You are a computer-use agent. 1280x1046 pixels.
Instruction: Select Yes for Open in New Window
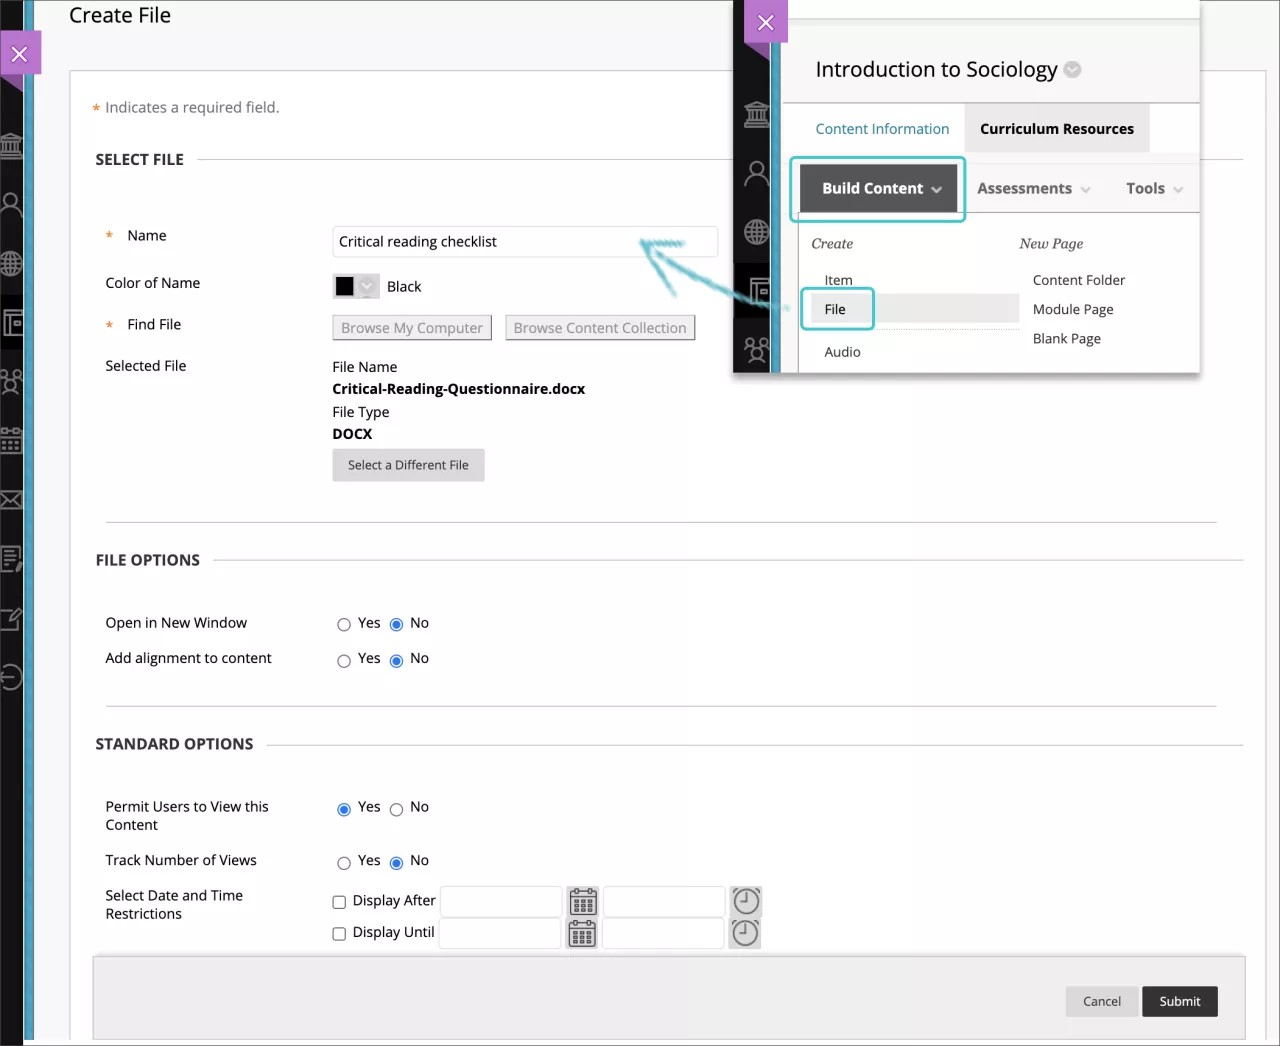(344, 624)
